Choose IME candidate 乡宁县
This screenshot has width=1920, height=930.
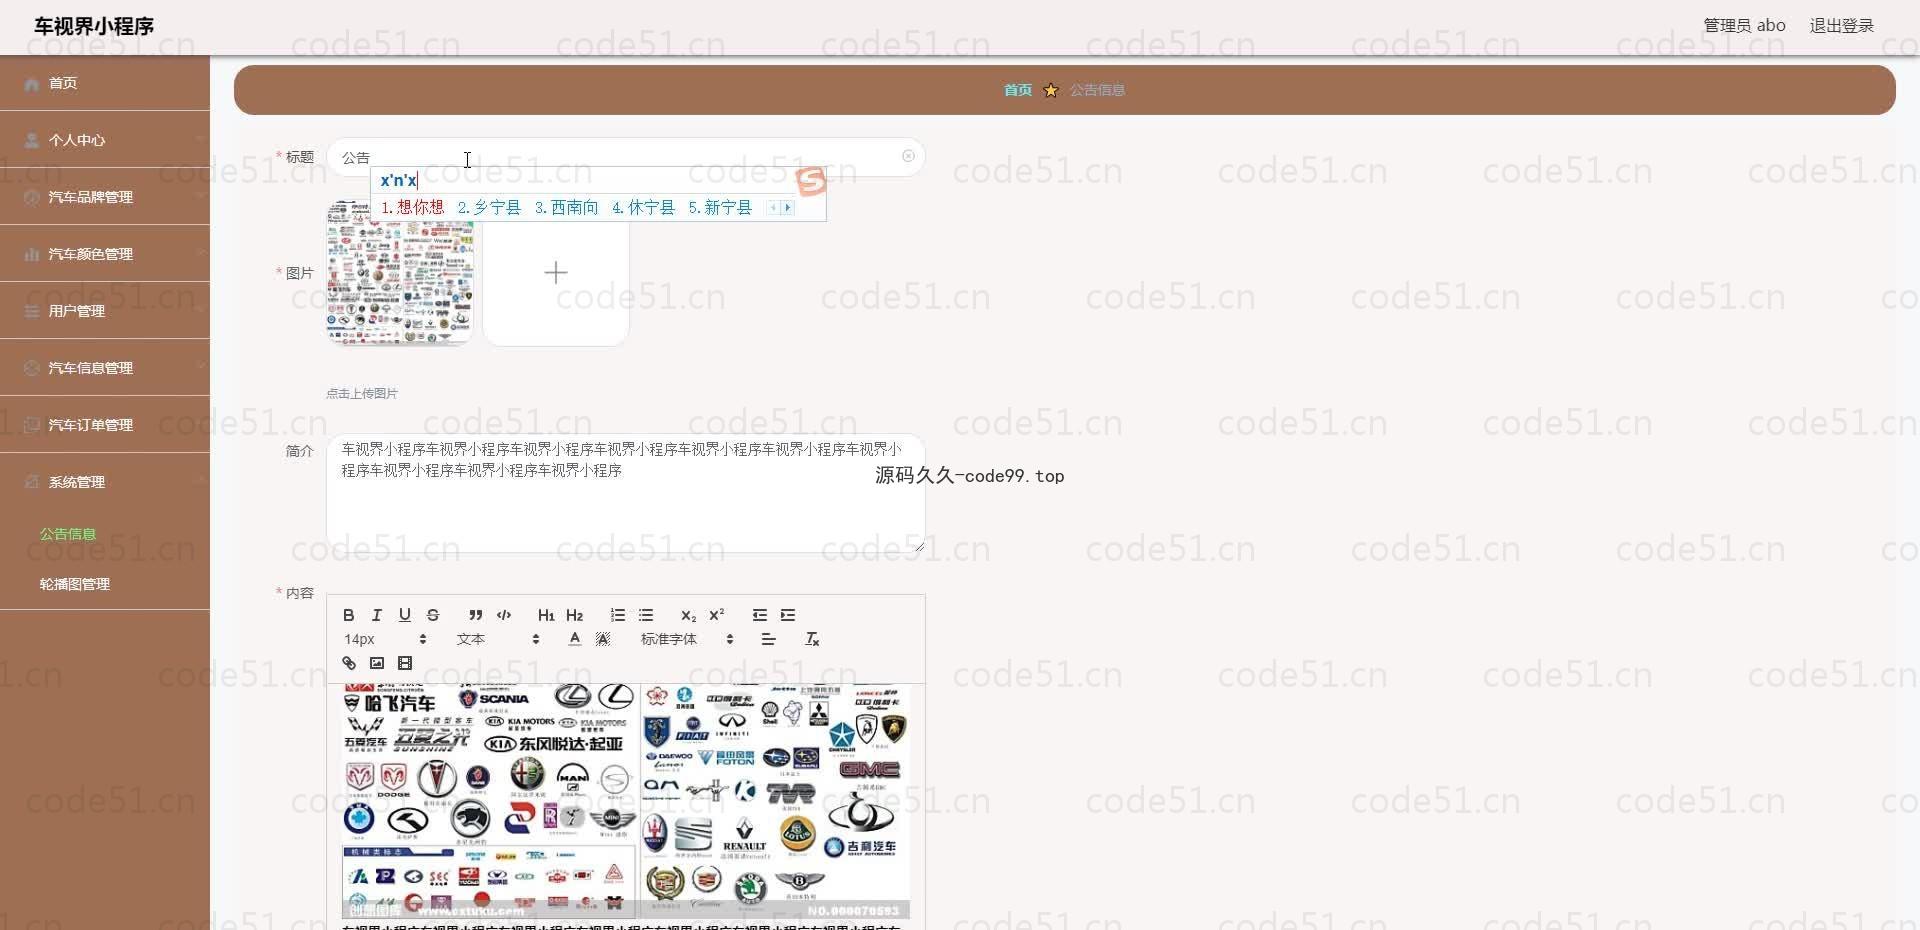[489, 207]
